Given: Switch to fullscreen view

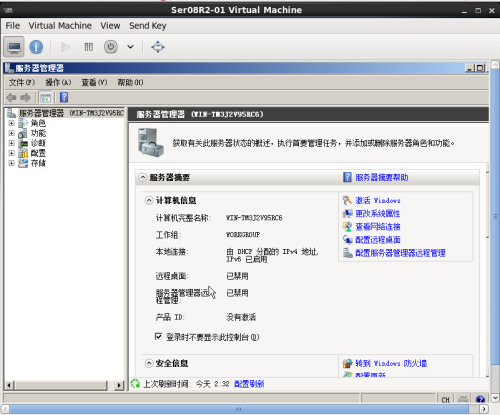Looking at the screenshot, I should (x=158, y=47).
